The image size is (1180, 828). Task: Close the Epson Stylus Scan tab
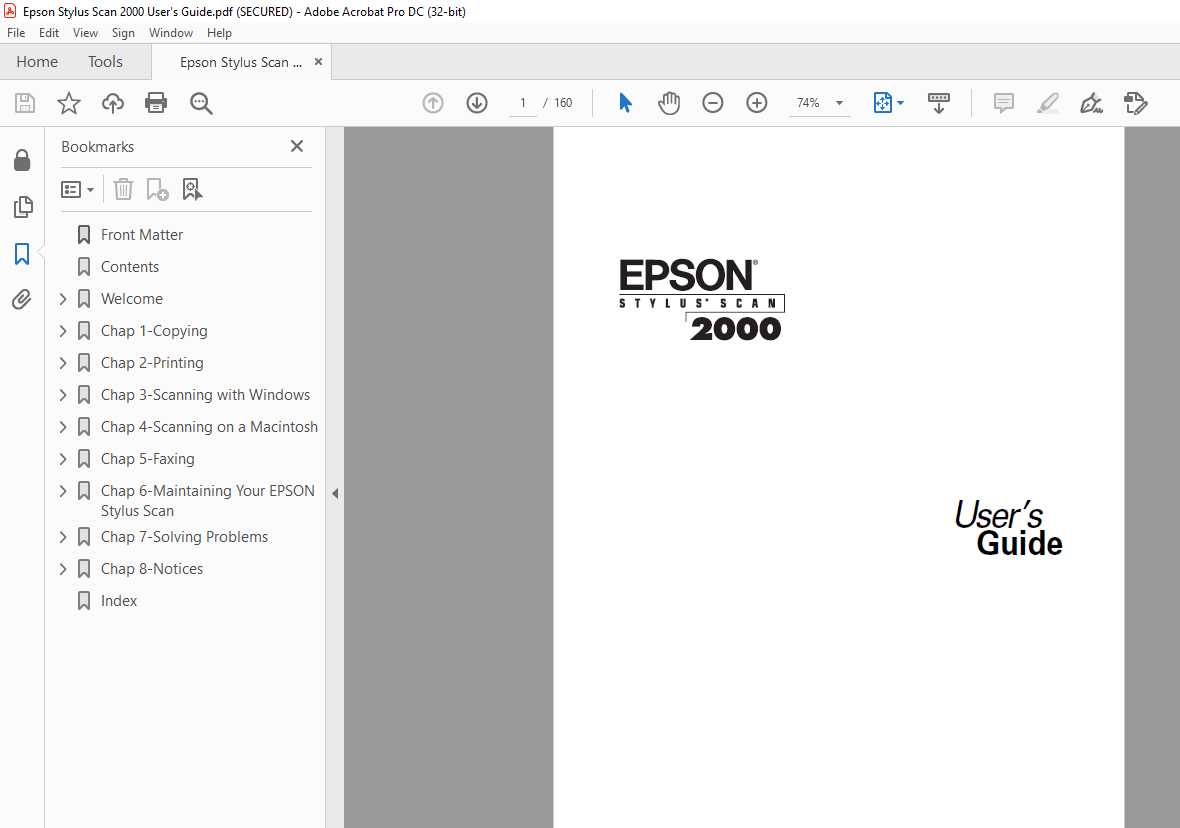coord(318,62)
